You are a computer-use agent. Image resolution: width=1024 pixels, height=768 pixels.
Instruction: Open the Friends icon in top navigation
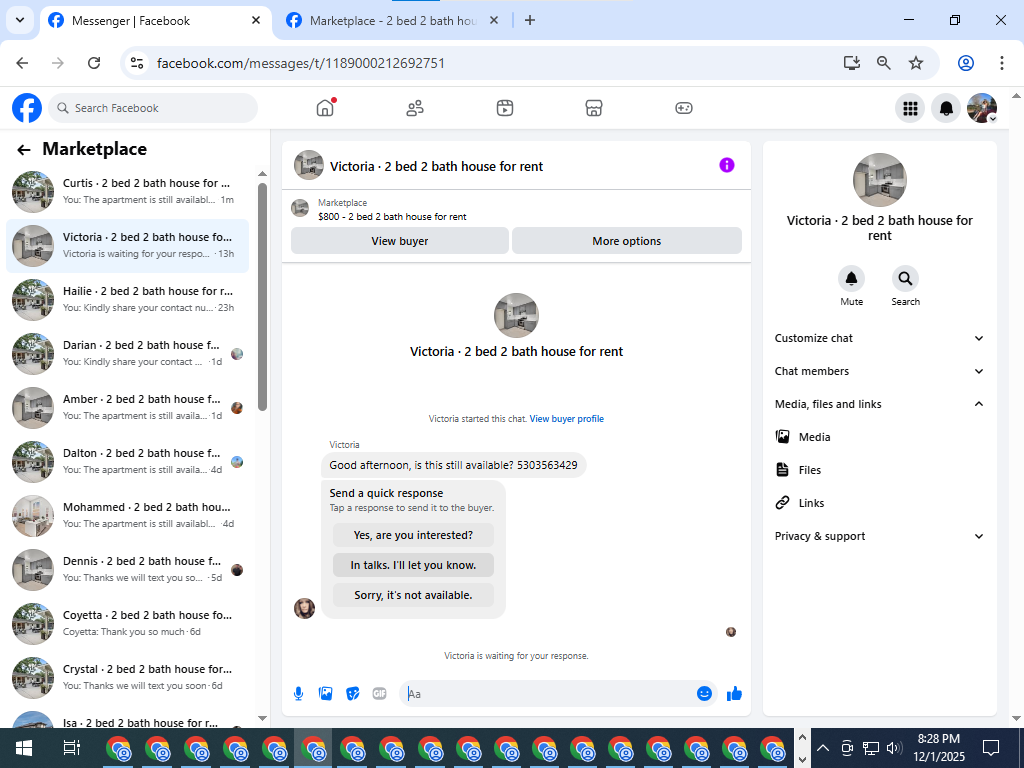[x=415, y=108]
